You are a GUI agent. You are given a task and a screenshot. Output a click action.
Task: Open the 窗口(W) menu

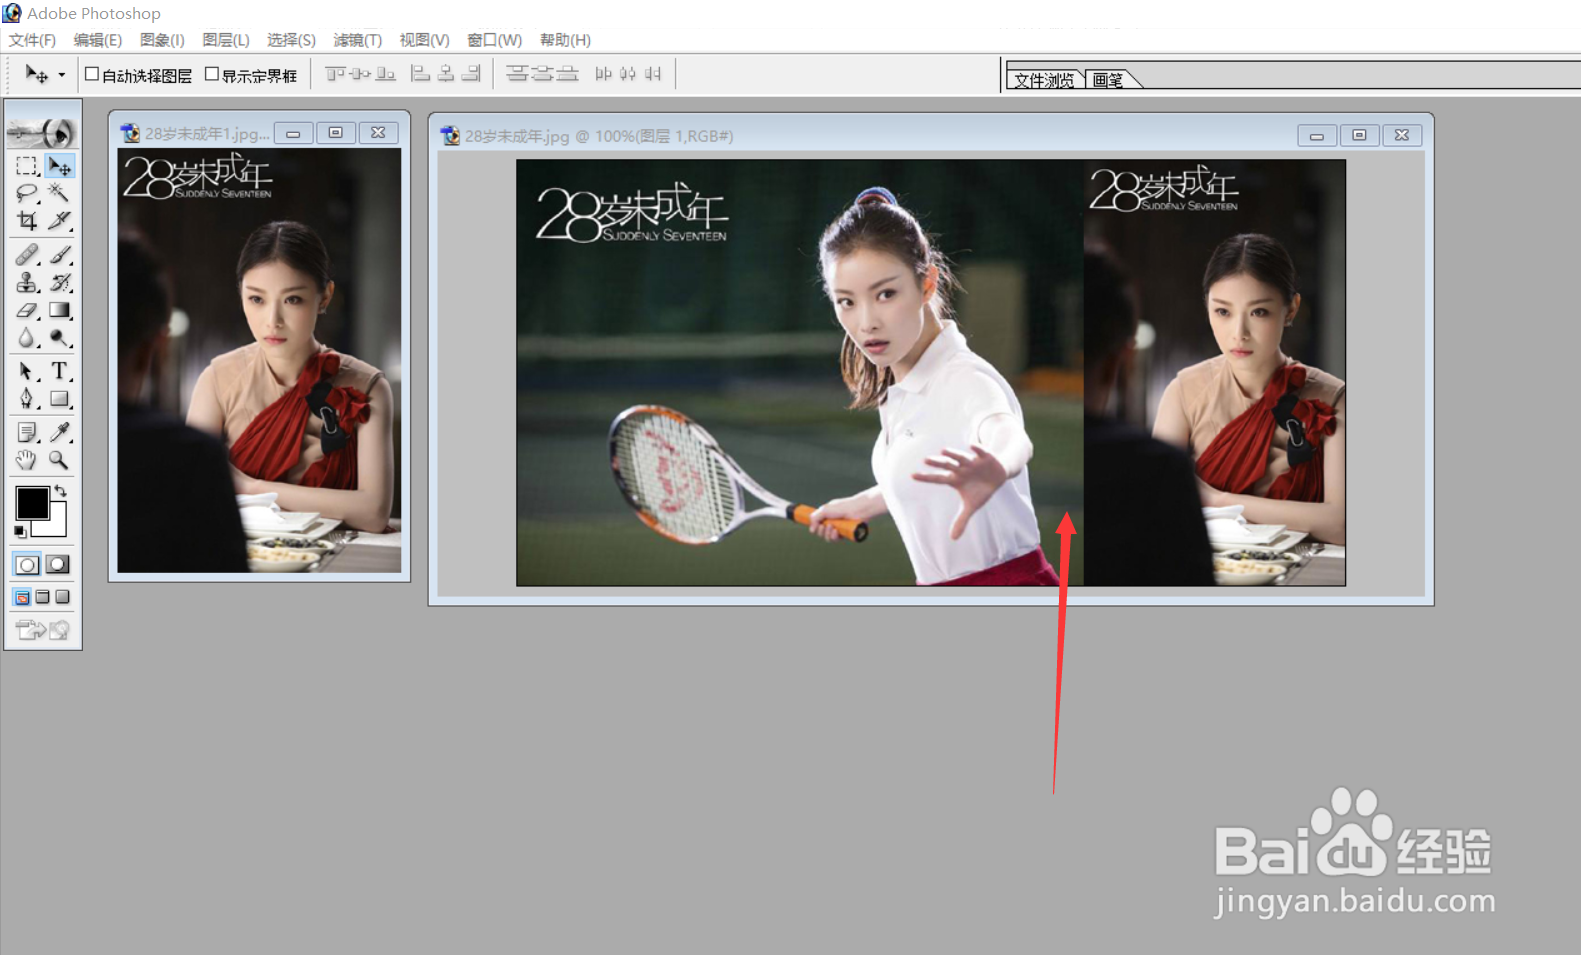click(495, 40)
